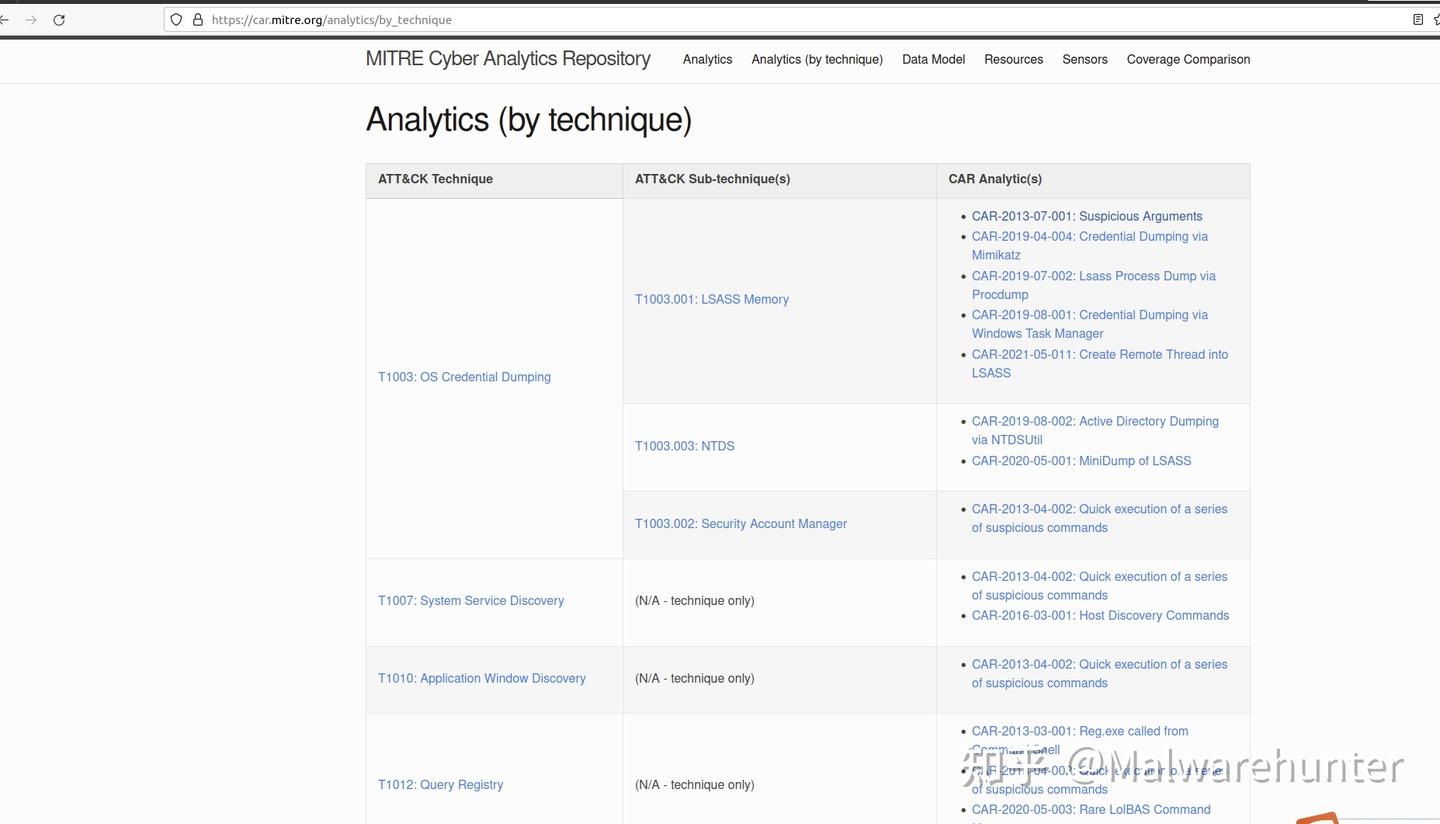Open CAR-2019-04-004 Credential Dumping via Mimikatz

tap(1090, 245)
